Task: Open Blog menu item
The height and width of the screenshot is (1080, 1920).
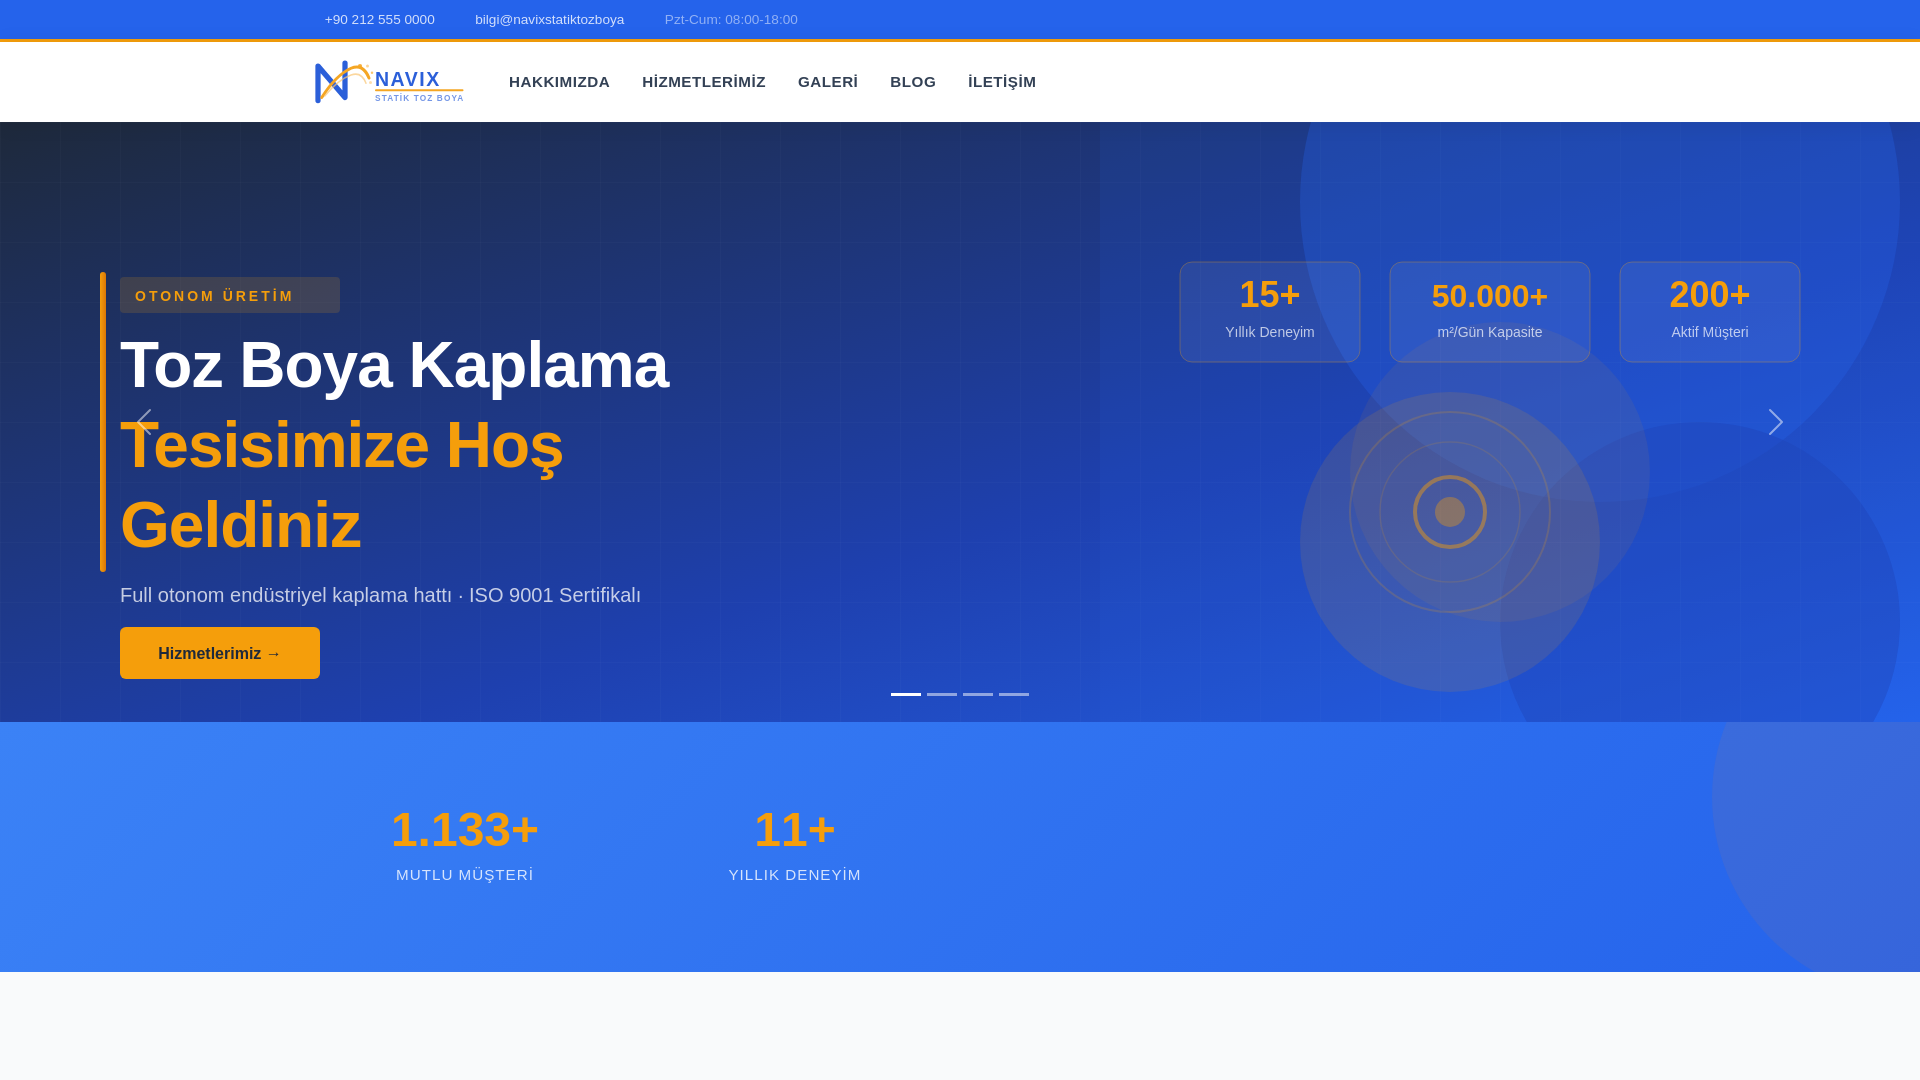Action: click(913, 82)
